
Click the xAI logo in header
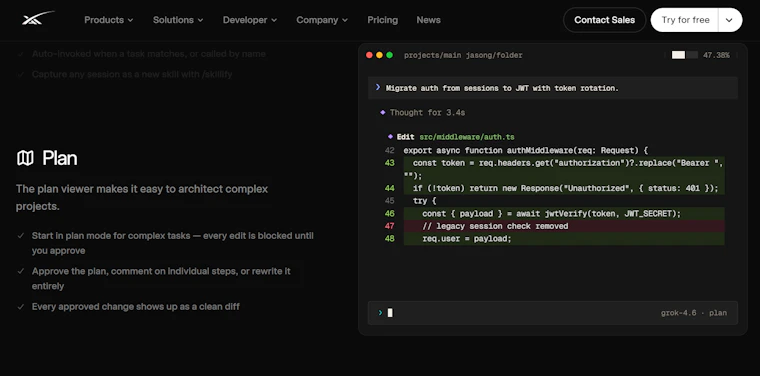38,19
